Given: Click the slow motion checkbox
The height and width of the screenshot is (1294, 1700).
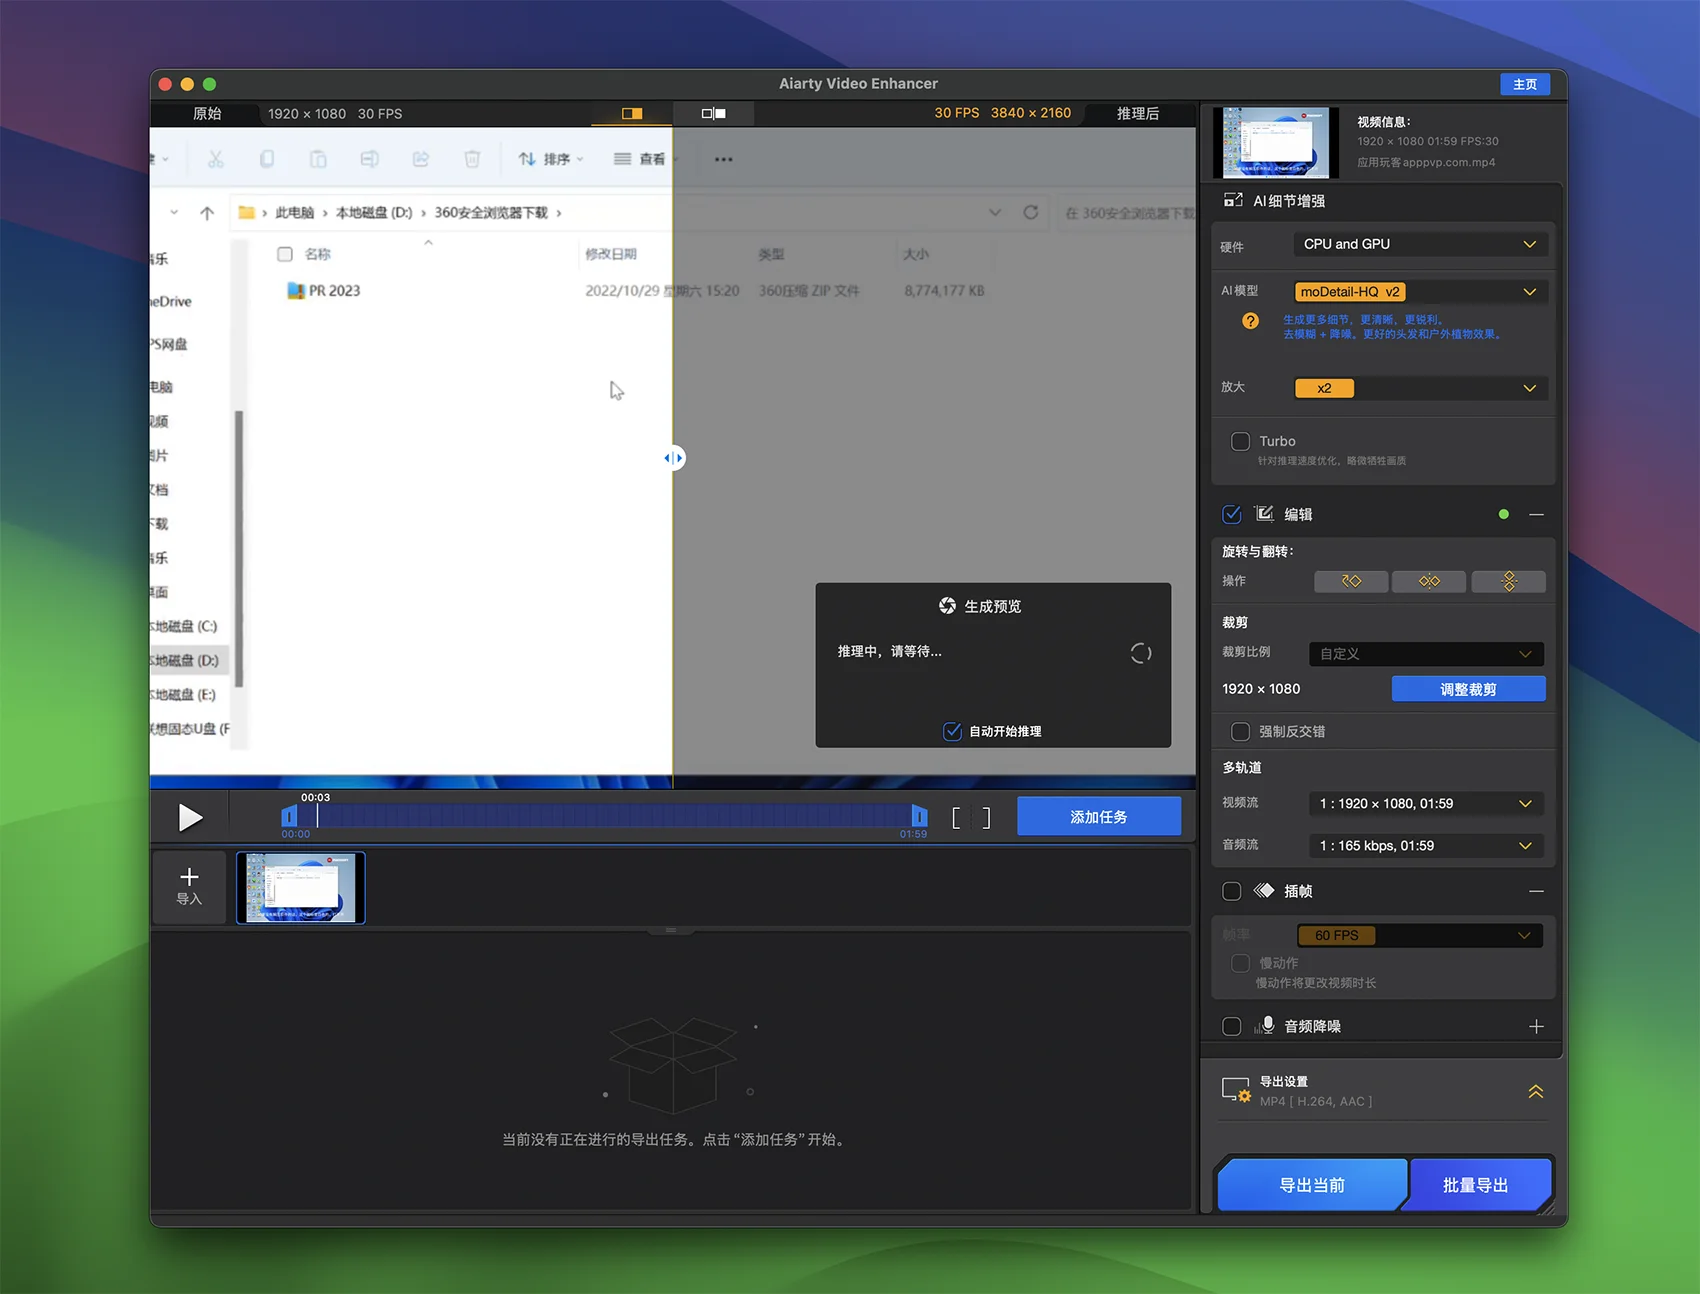Looking at the screenshot, I should tap(1240, 963).
